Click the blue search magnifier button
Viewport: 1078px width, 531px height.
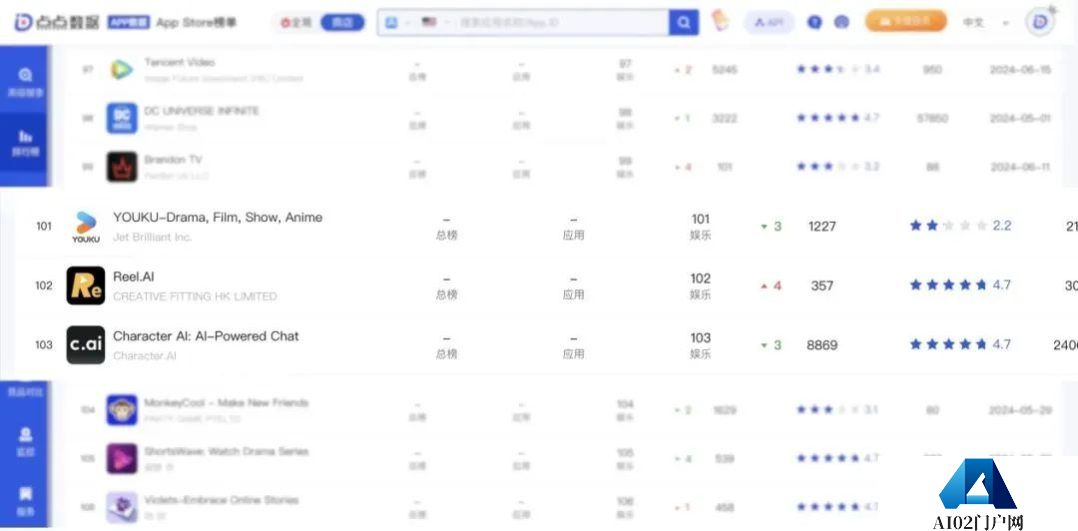pos(683,23)
